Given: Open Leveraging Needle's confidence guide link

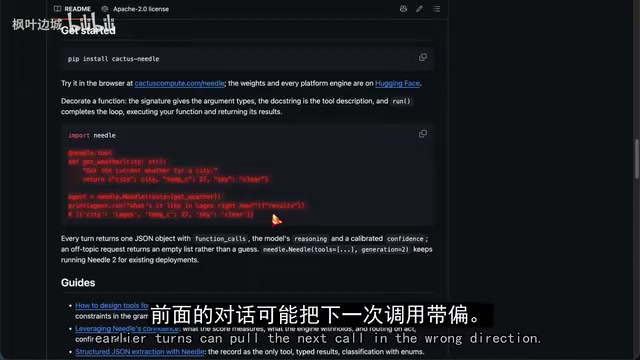Looking at the screenshot, I should click(x=127, y=329).
